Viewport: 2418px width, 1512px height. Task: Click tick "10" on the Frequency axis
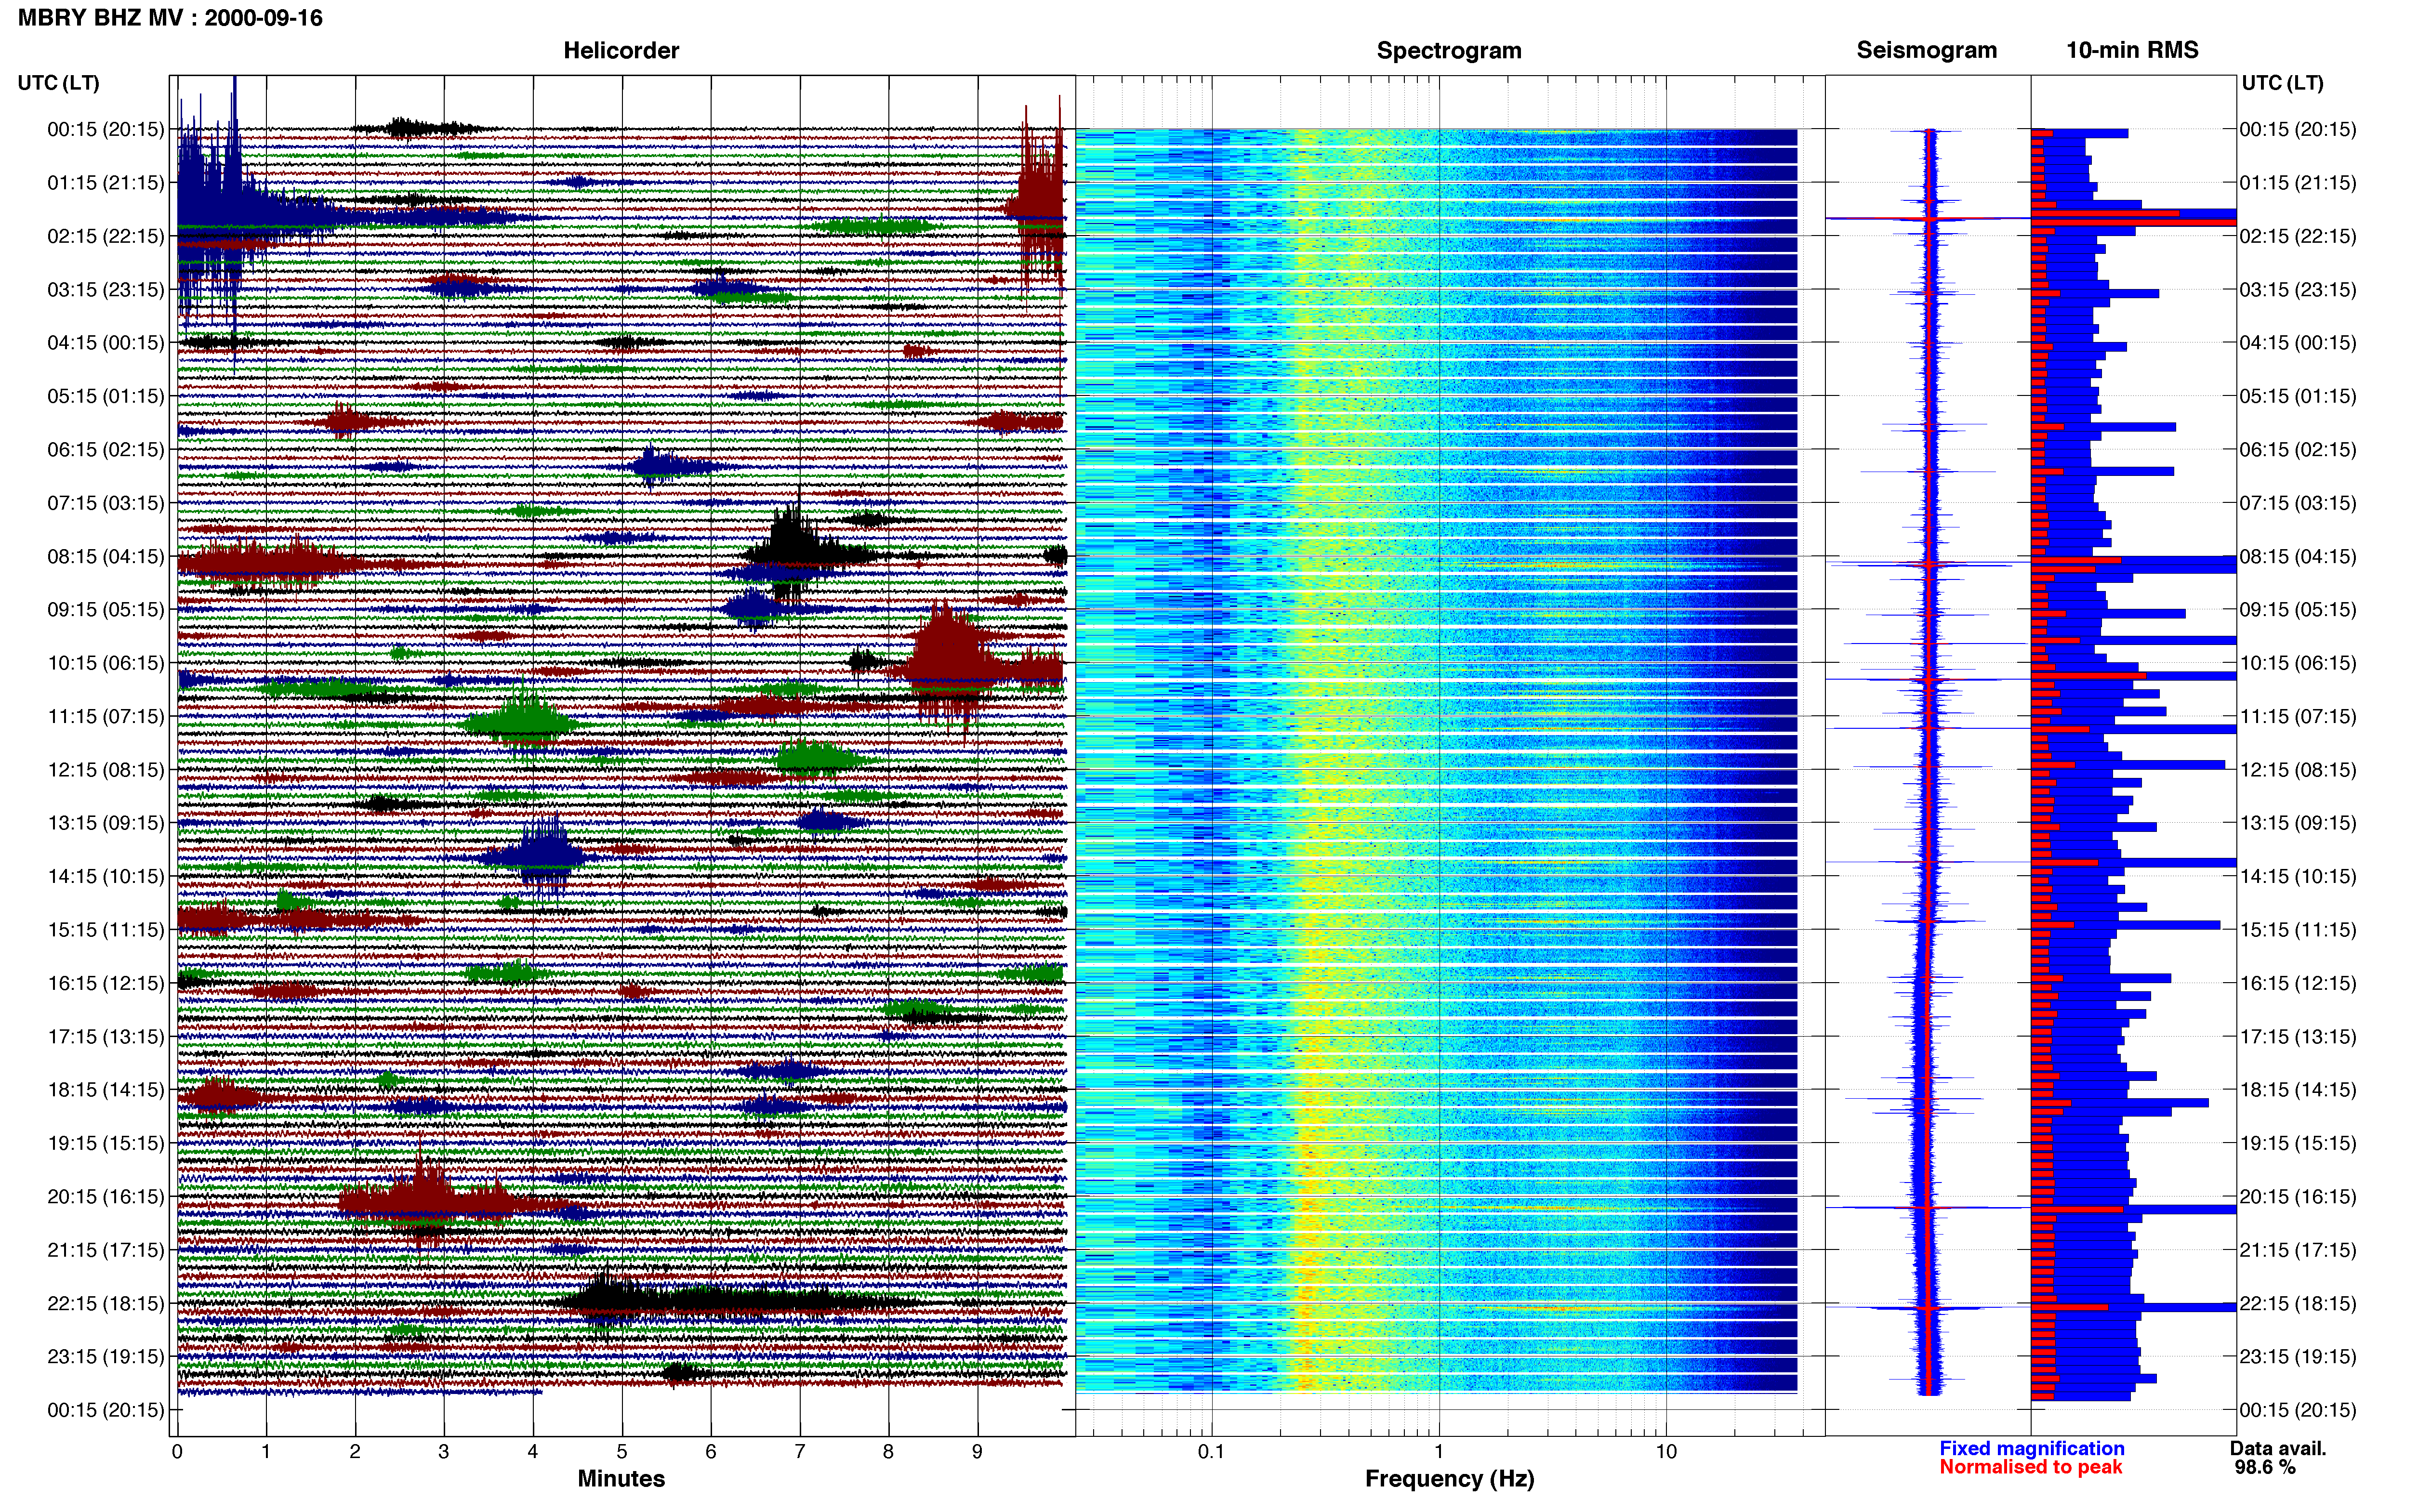coord(1666,1452)
